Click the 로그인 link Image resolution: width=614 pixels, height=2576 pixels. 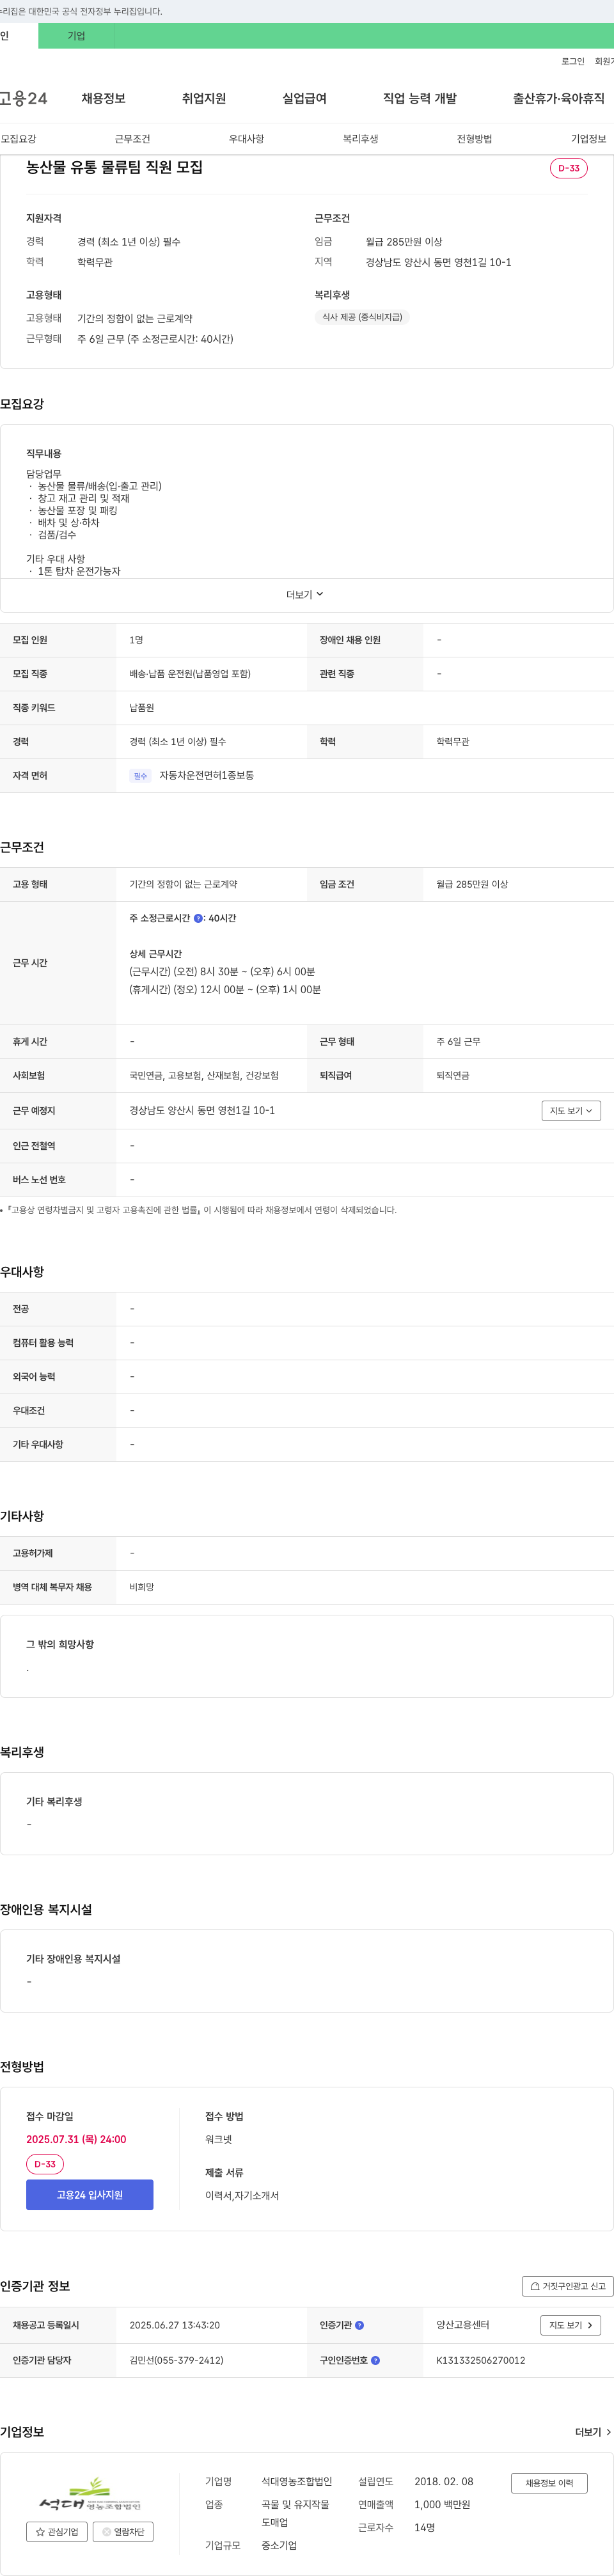click(x=572, y=61)
